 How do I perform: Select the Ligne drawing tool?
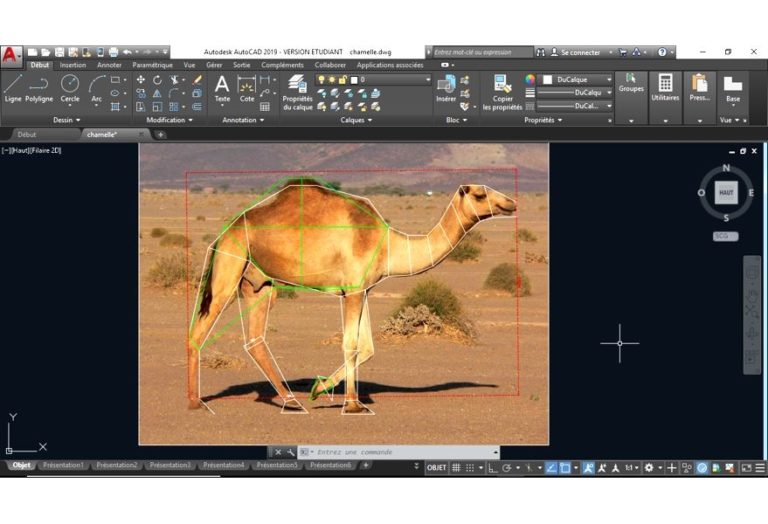click(x=13, y=88)
